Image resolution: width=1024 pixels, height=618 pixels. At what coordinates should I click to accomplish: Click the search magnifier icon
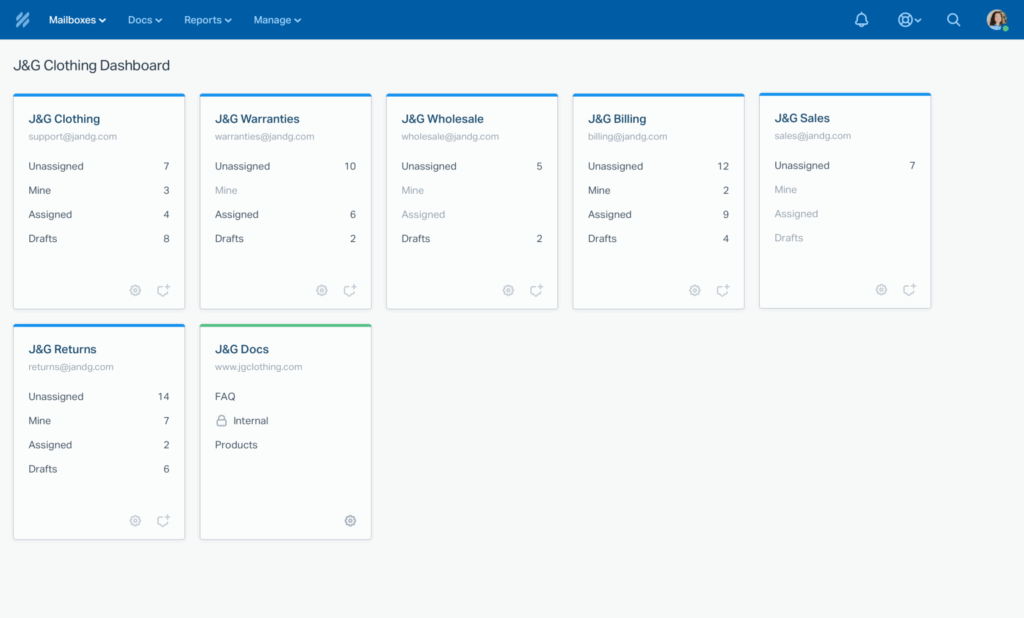click(953, 20)
